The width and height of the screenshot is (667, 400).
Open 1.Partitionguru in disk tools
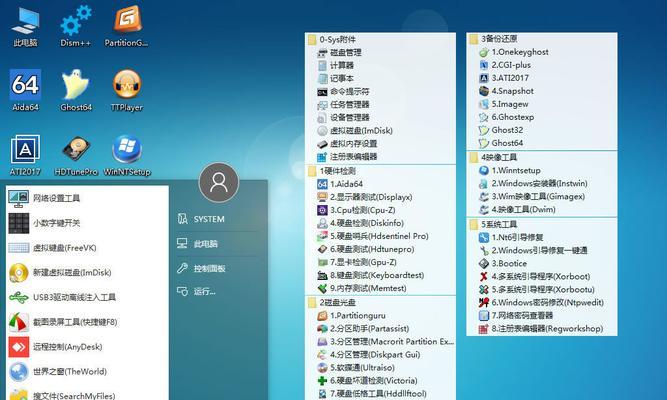pyautogui.click(x=380, y=316)
